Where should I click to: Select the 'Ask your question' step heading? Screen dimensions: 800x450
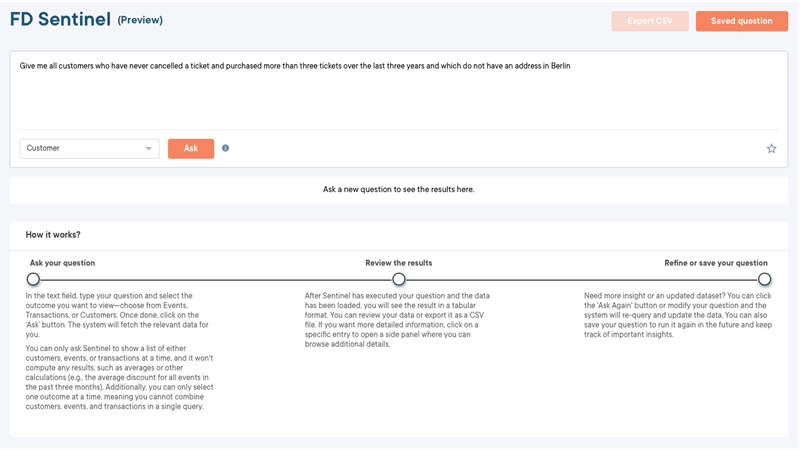tap(63, 263)
